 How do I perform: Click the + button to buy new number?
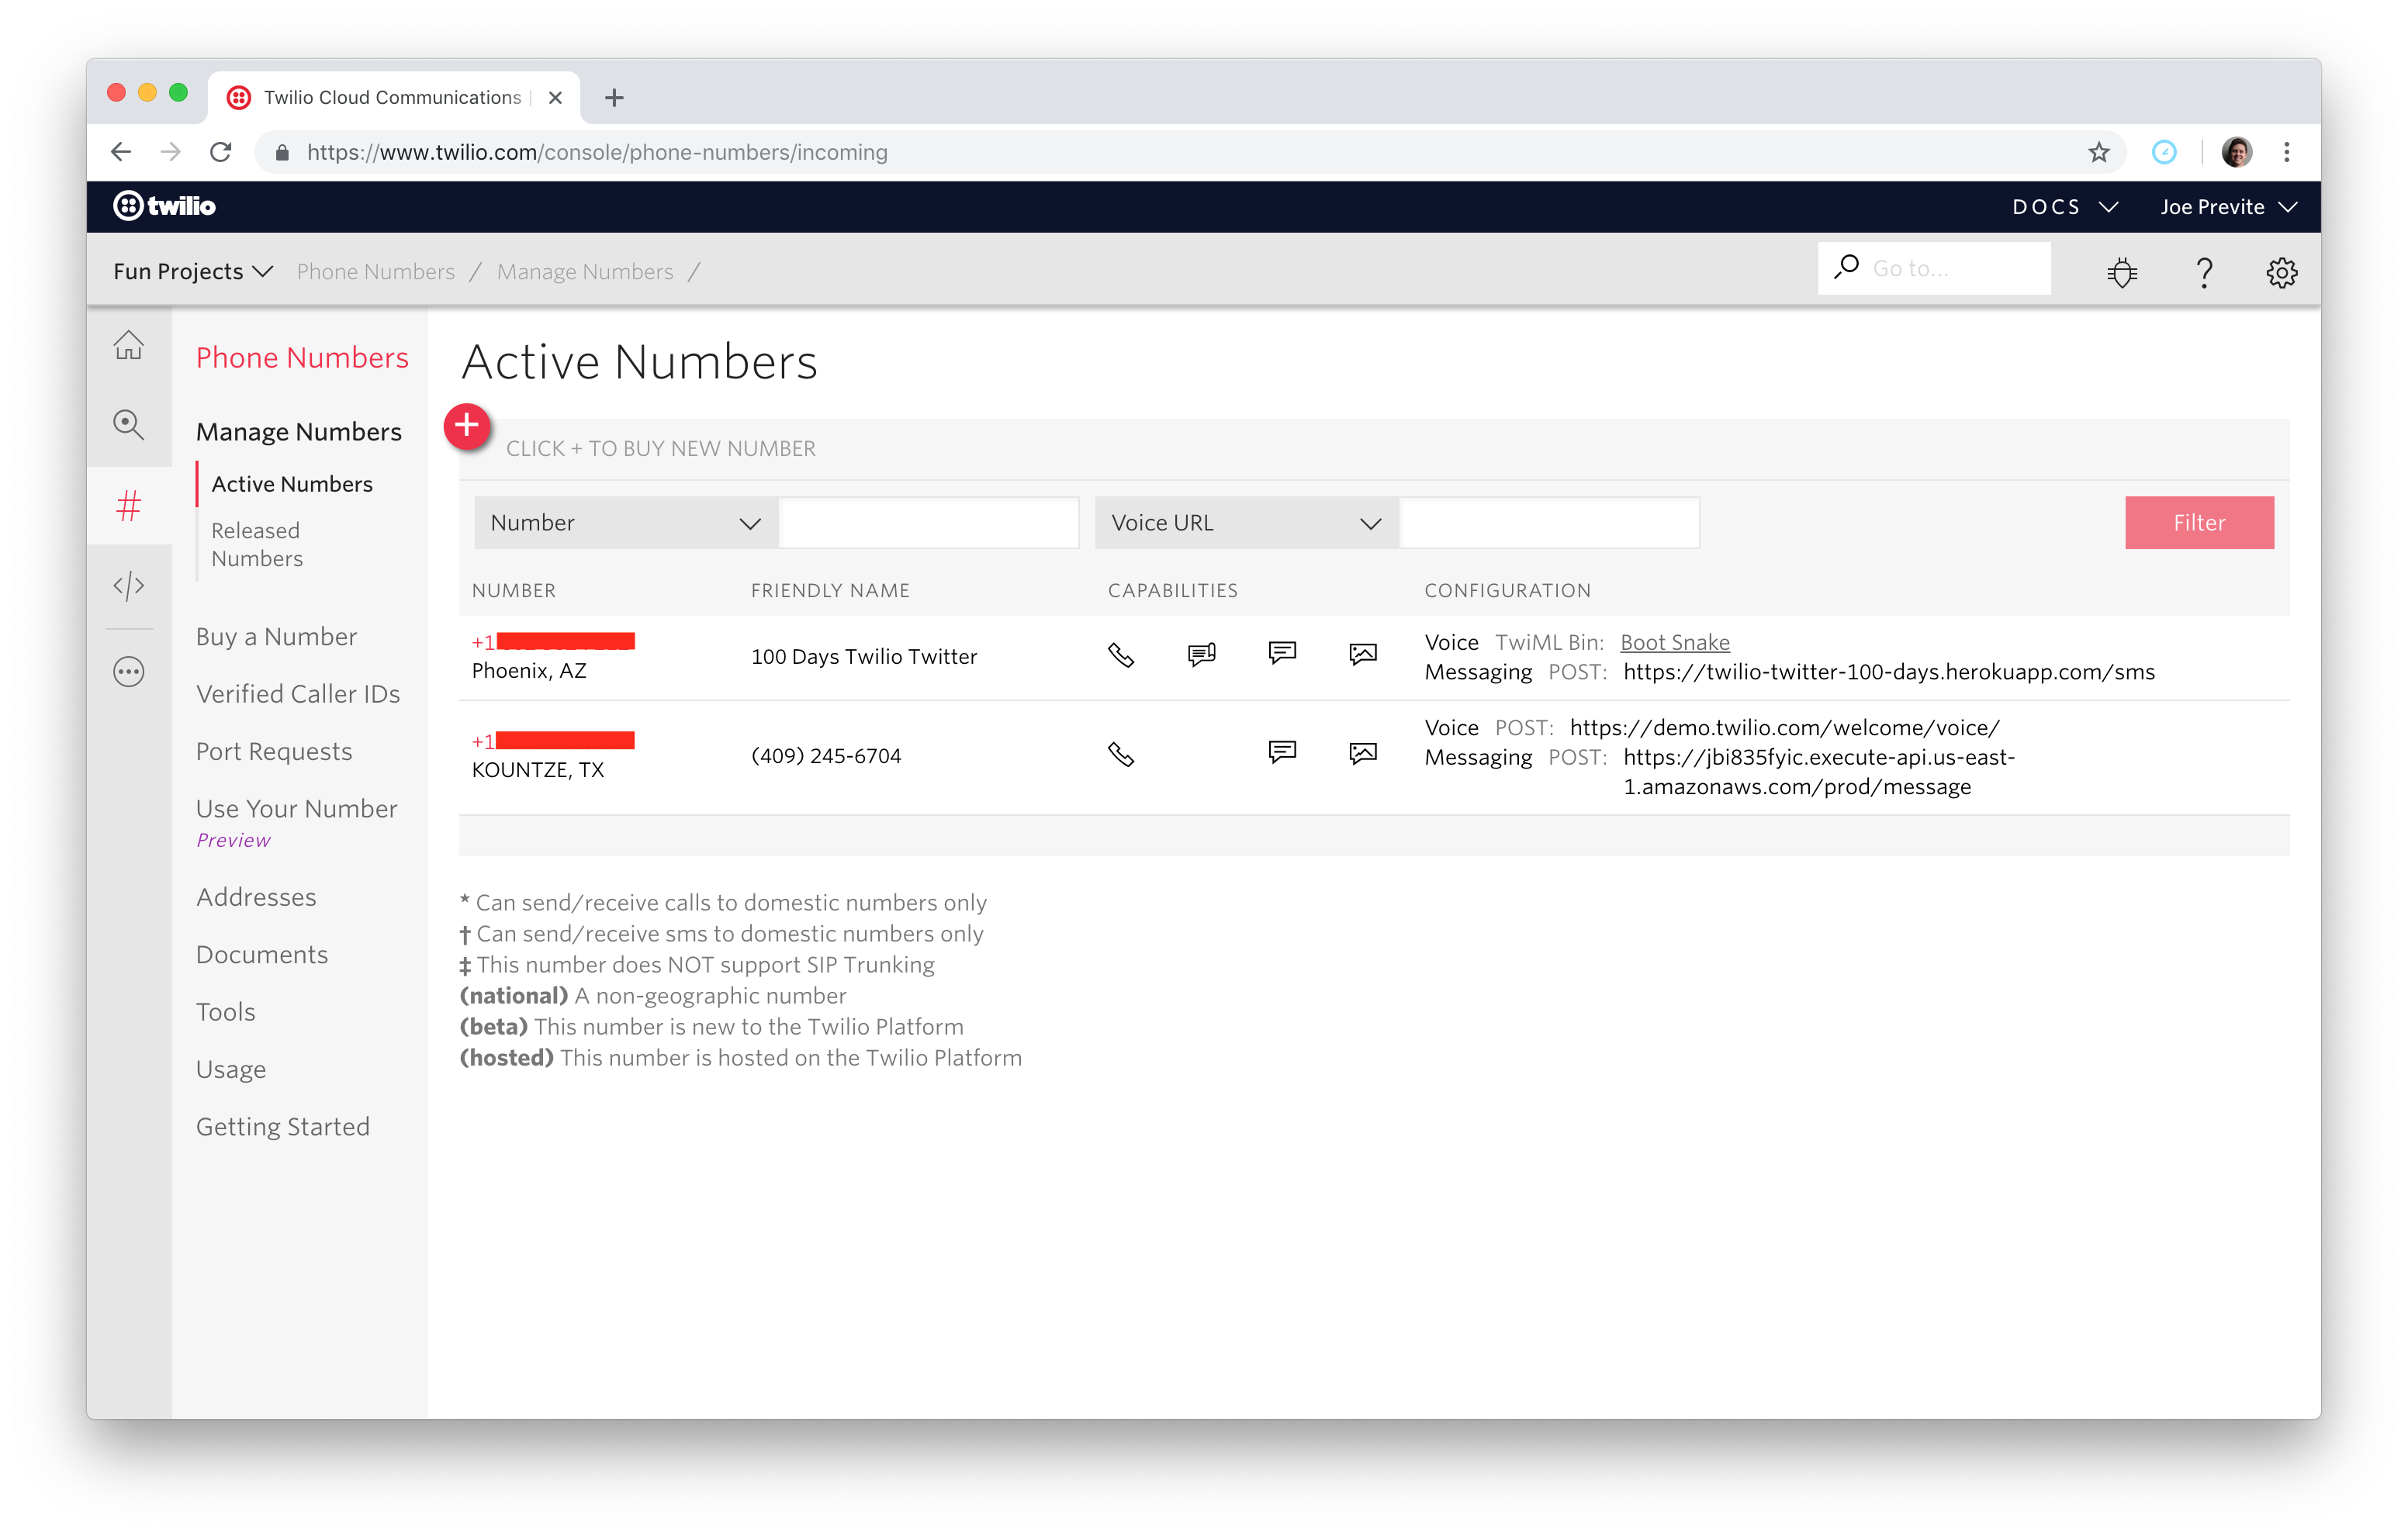[x=467, y=428]
